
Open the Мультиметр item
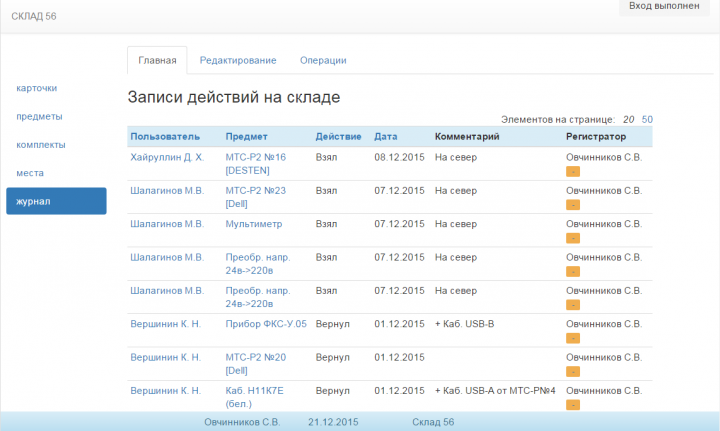(253, 224)
